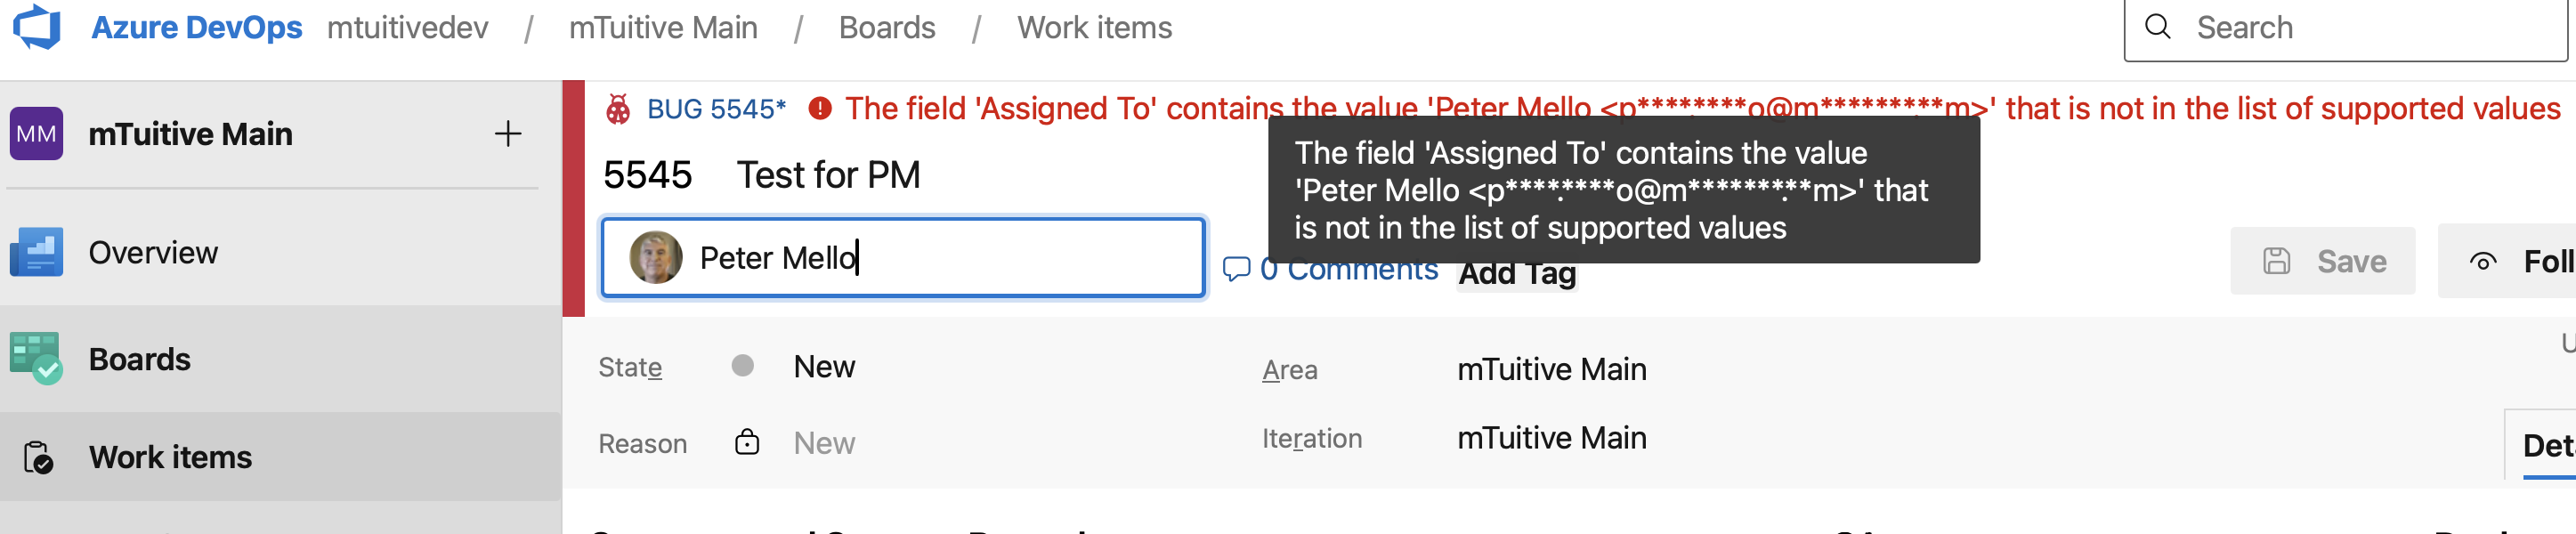Open the Iteration dropdown
2576x534 pixels.
1552,438
